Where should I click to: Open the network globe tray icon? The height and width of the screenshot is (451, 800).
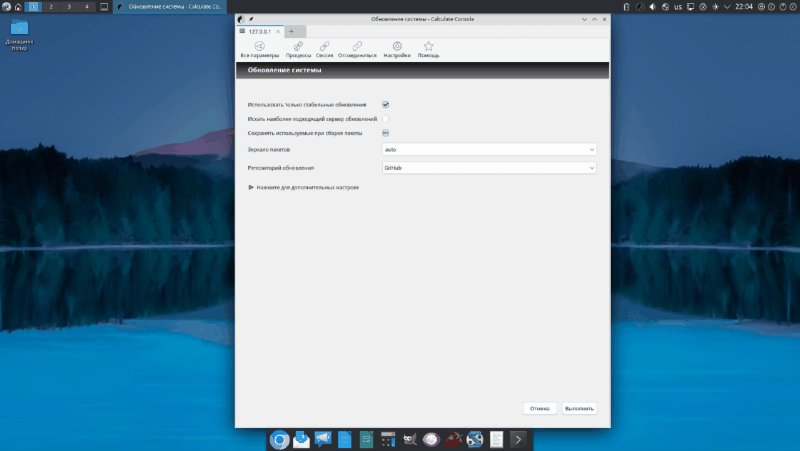(665, 7)
